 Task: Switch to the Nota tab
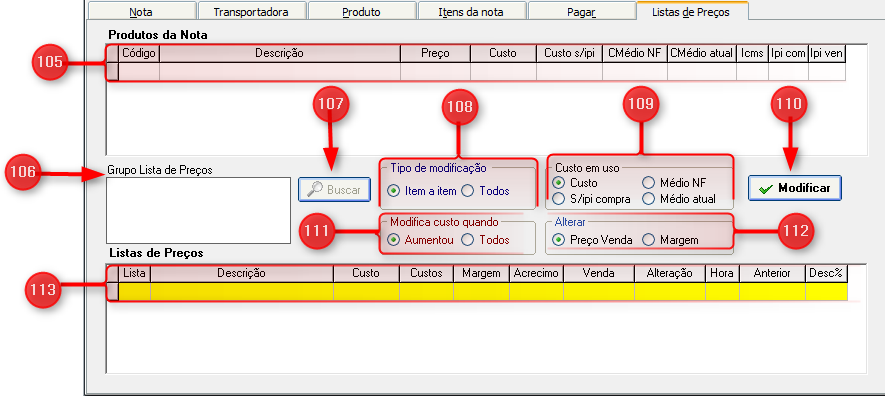pyautogui.click(x=141, y=11)
